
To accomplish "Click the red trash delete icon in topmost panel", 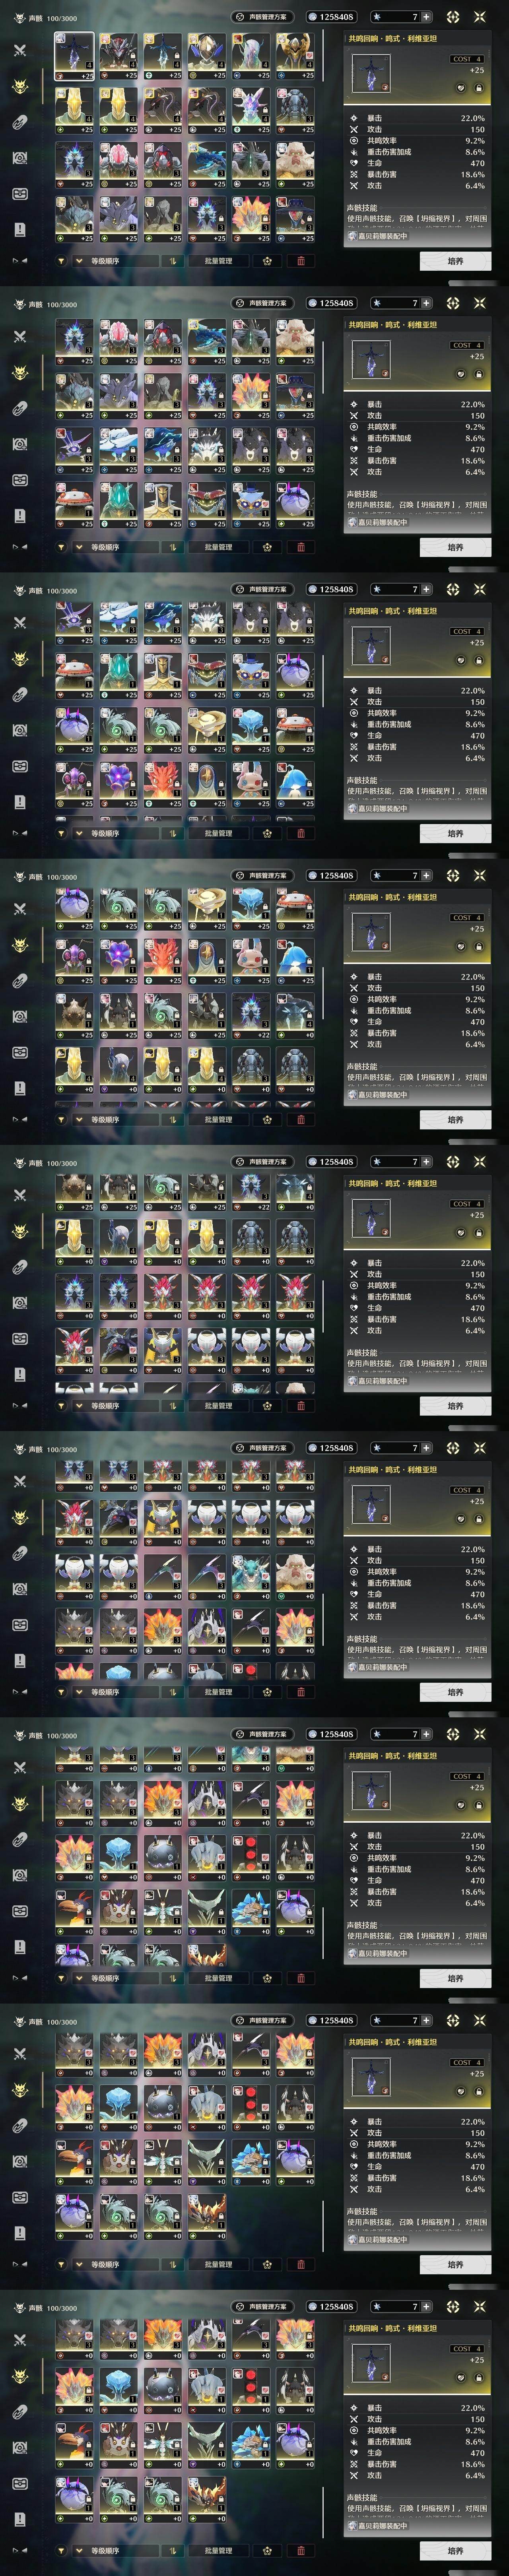I will (301, 261).
